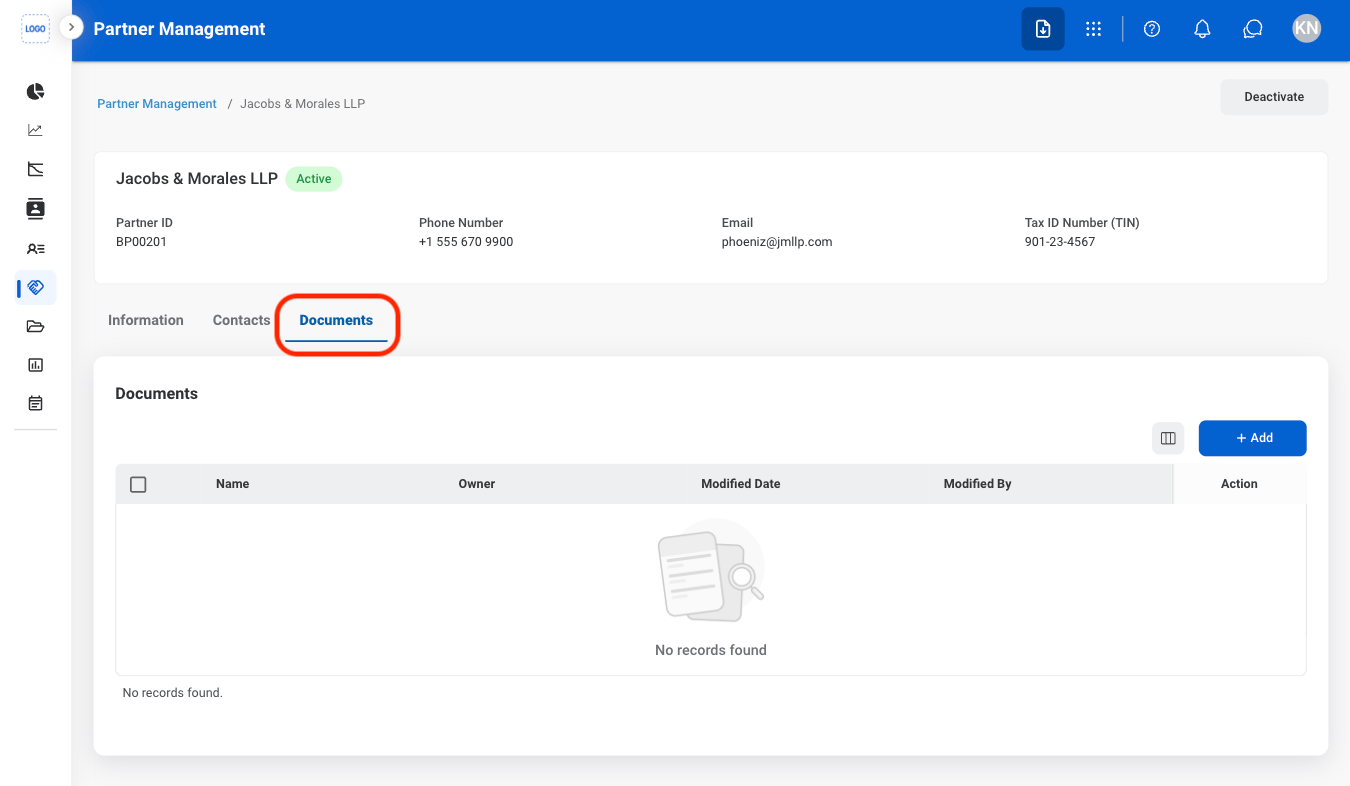Open the chat messages icon

coord(1253,29)
